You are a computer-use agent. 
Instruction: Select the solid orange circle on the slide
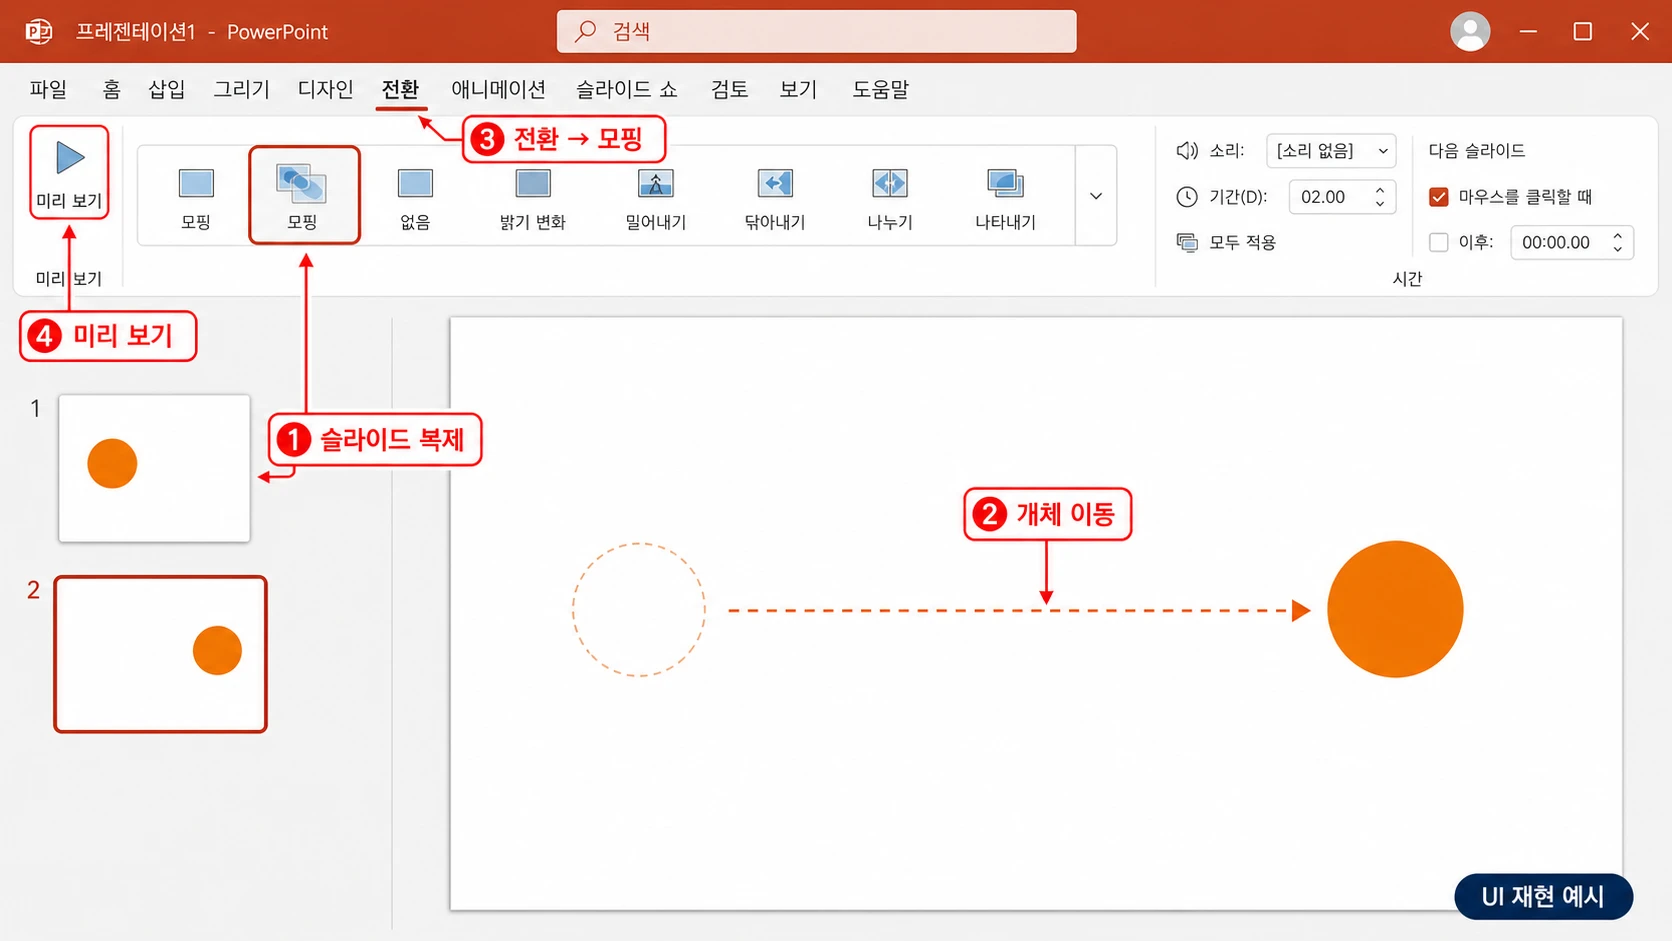[x=1395, y=609]
